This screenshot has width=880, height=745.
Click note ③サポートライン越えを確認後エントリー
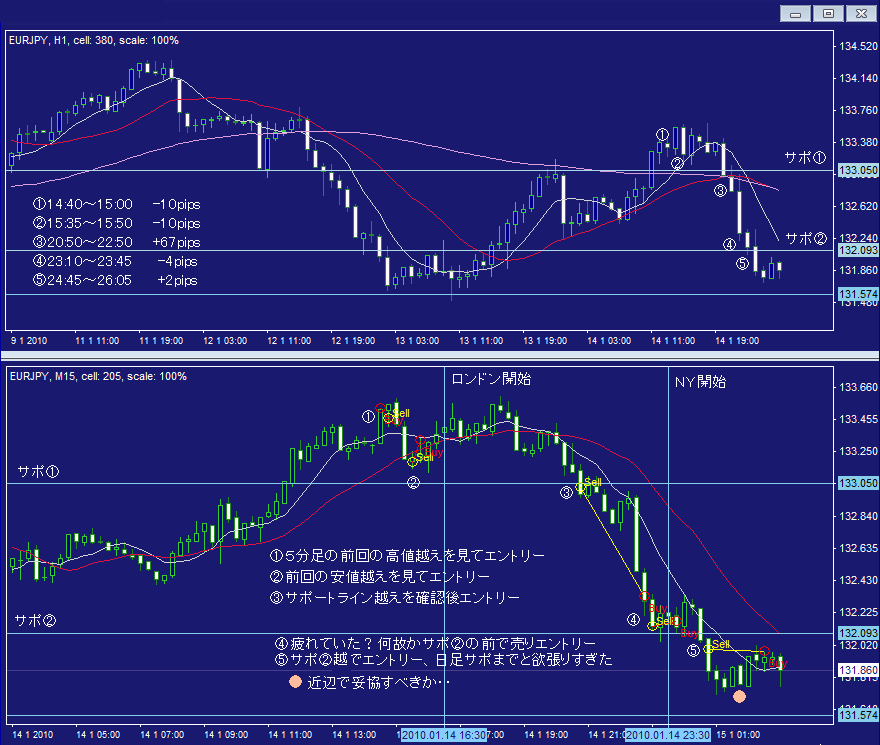click(395, 597)
